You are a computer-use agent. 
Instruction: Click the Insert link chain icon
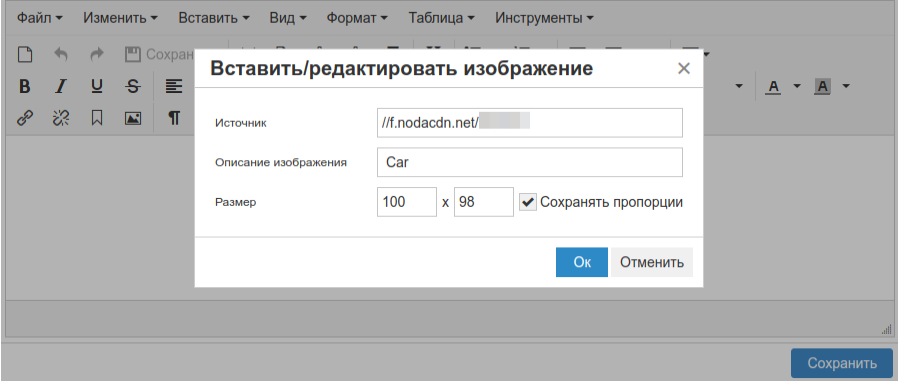point(24,118)
